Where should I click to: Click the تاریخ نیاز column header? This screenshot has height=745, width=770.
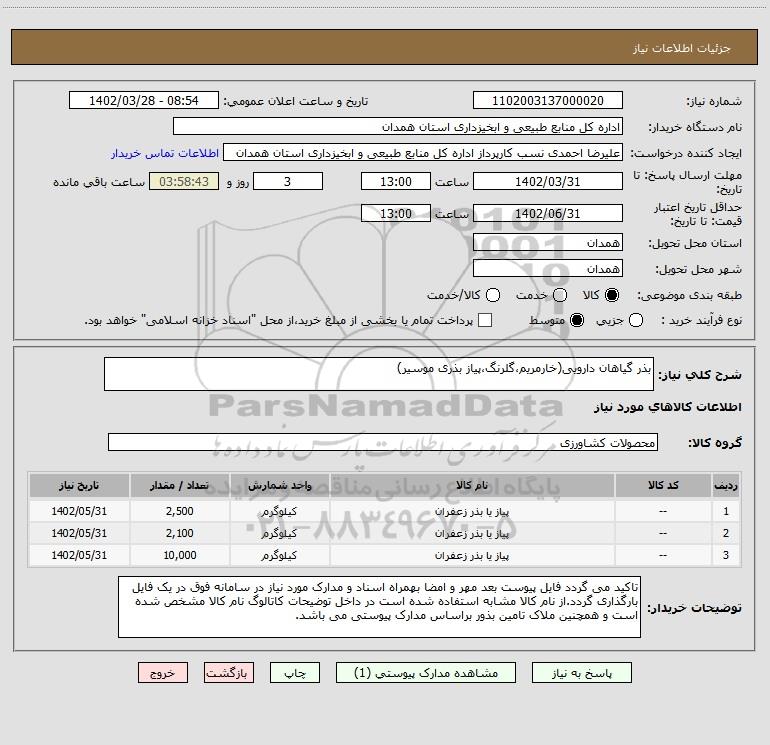click(79, 486)
